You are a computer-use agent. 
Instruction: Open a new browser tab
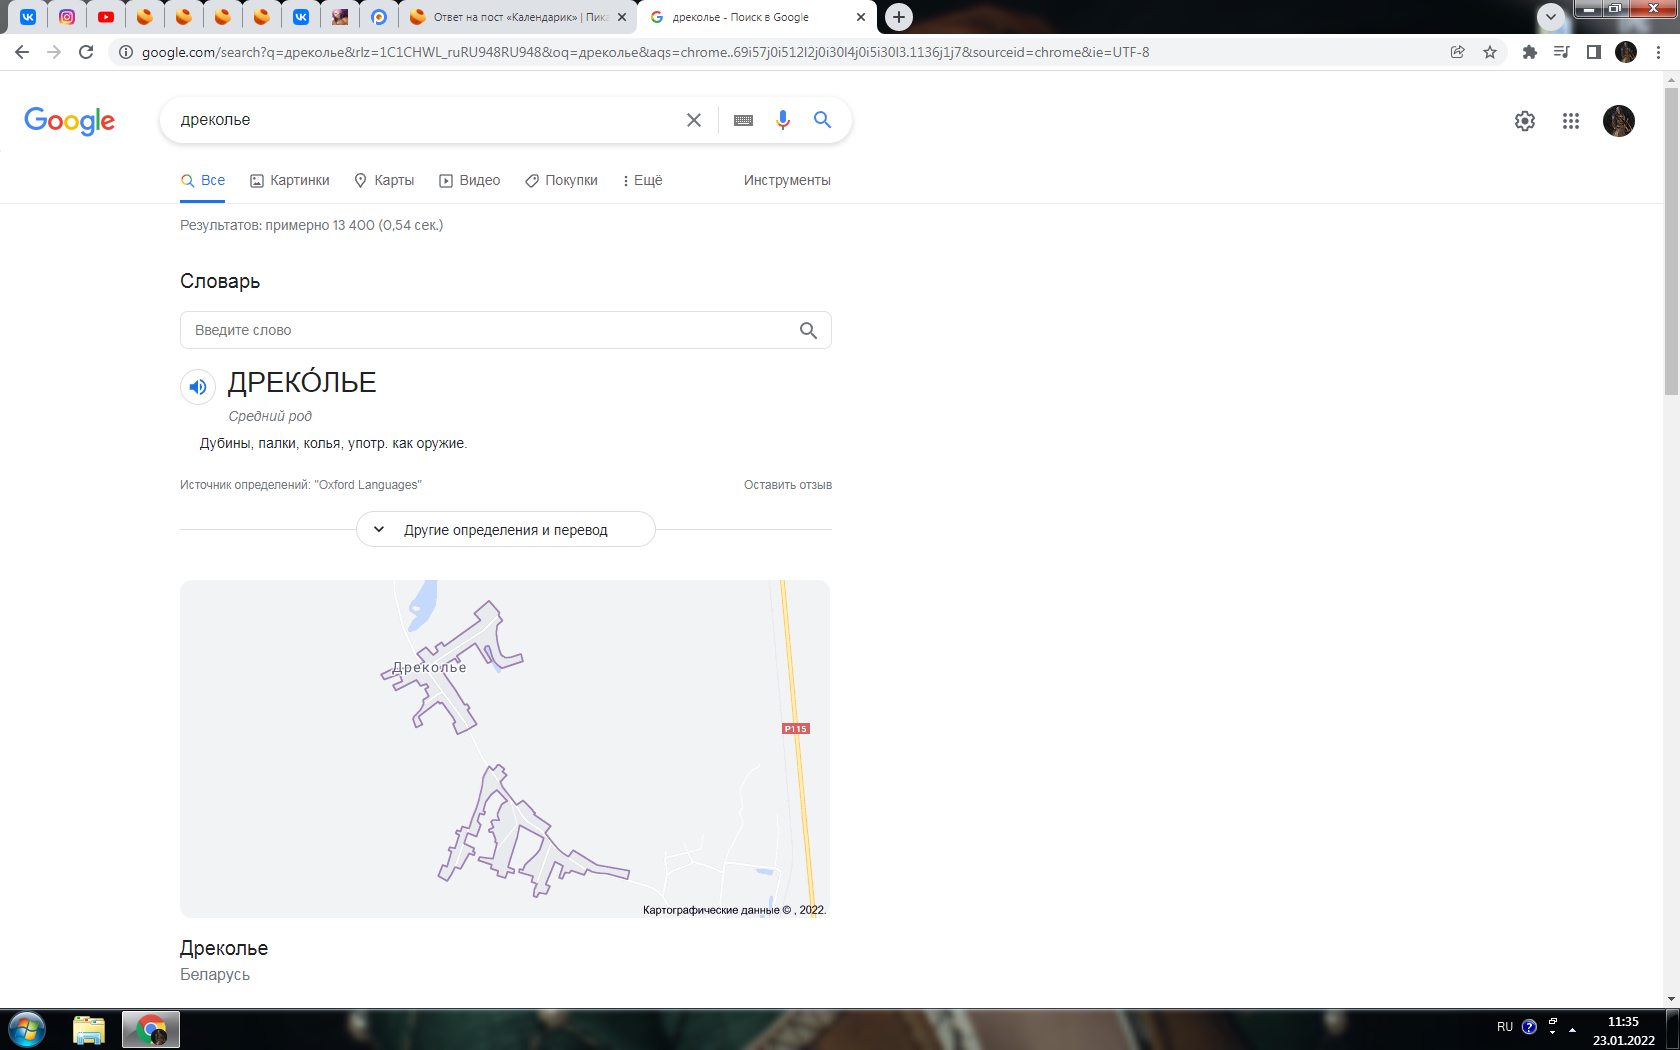click(899, 17)
